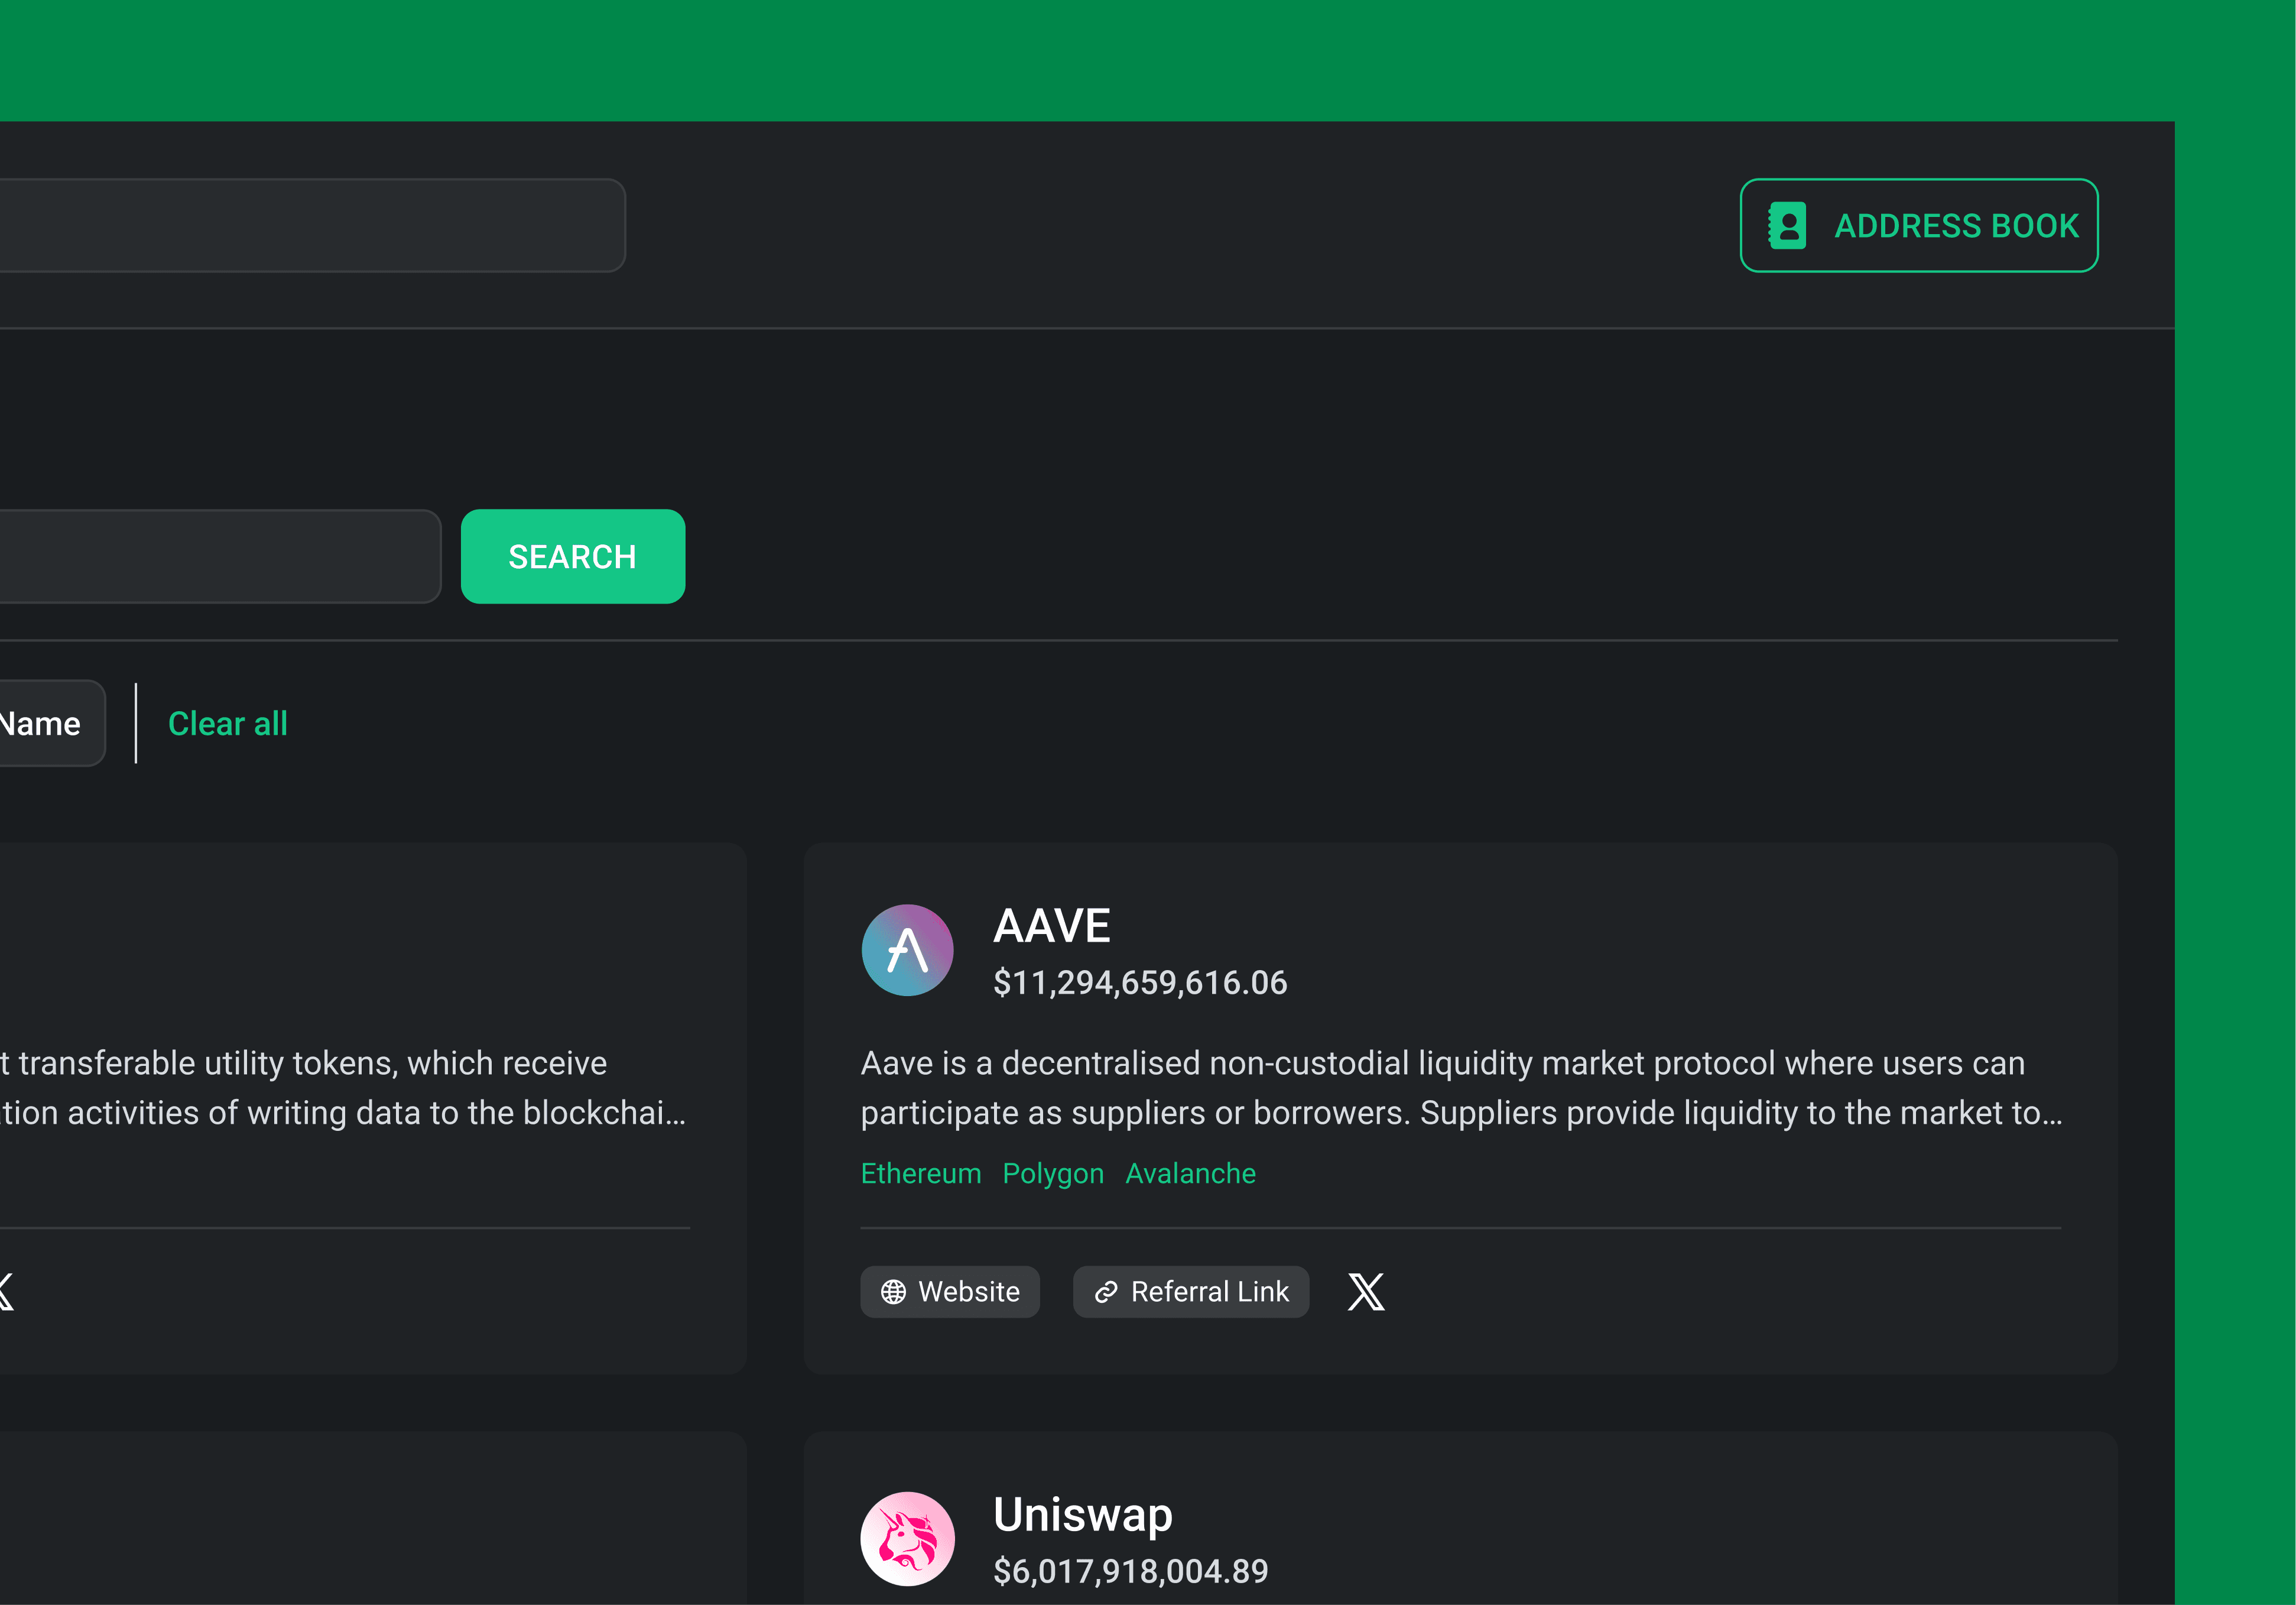This screenshot has height=1605, width=2296.
Task: Click the AAVE value $11,294,659,616.06
Action: point(1140,982)
